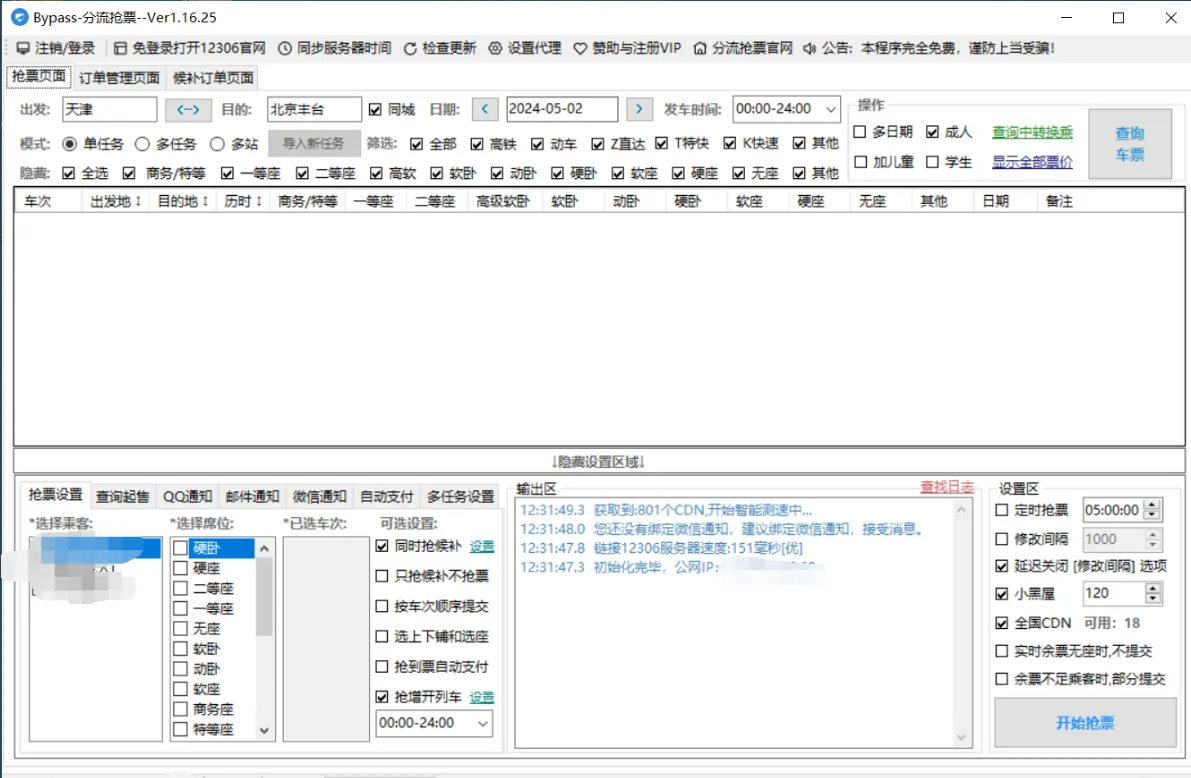This screenshot has width=1191, height=778.
Task: Click the heart icon for 赞助与注册VIP
Action: 579,47
